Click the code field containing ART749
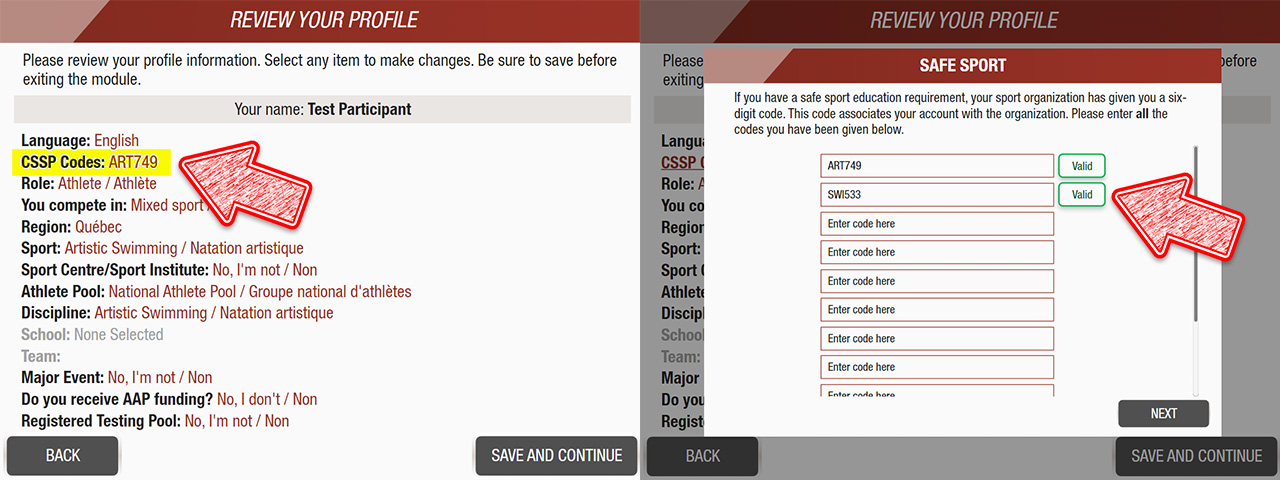 coord(936,166)
